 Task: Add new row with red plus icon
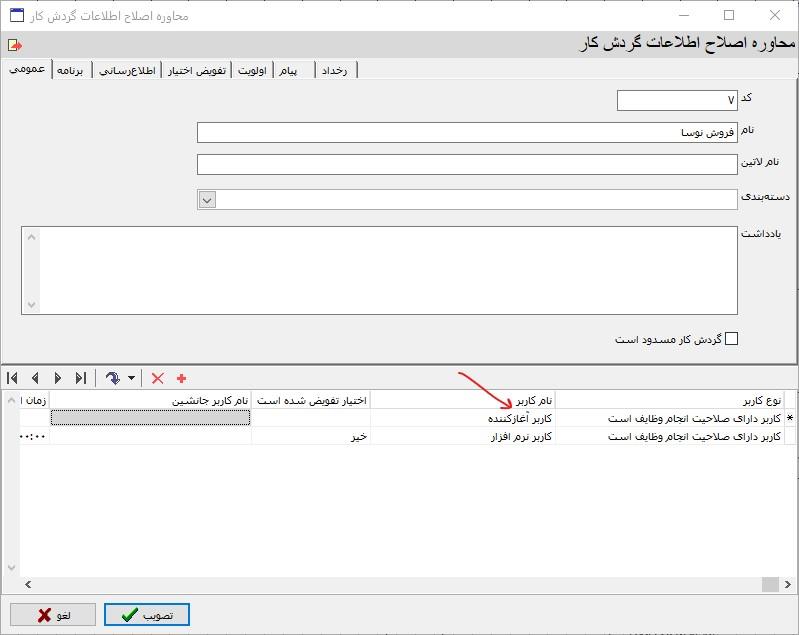click(181, 378)
